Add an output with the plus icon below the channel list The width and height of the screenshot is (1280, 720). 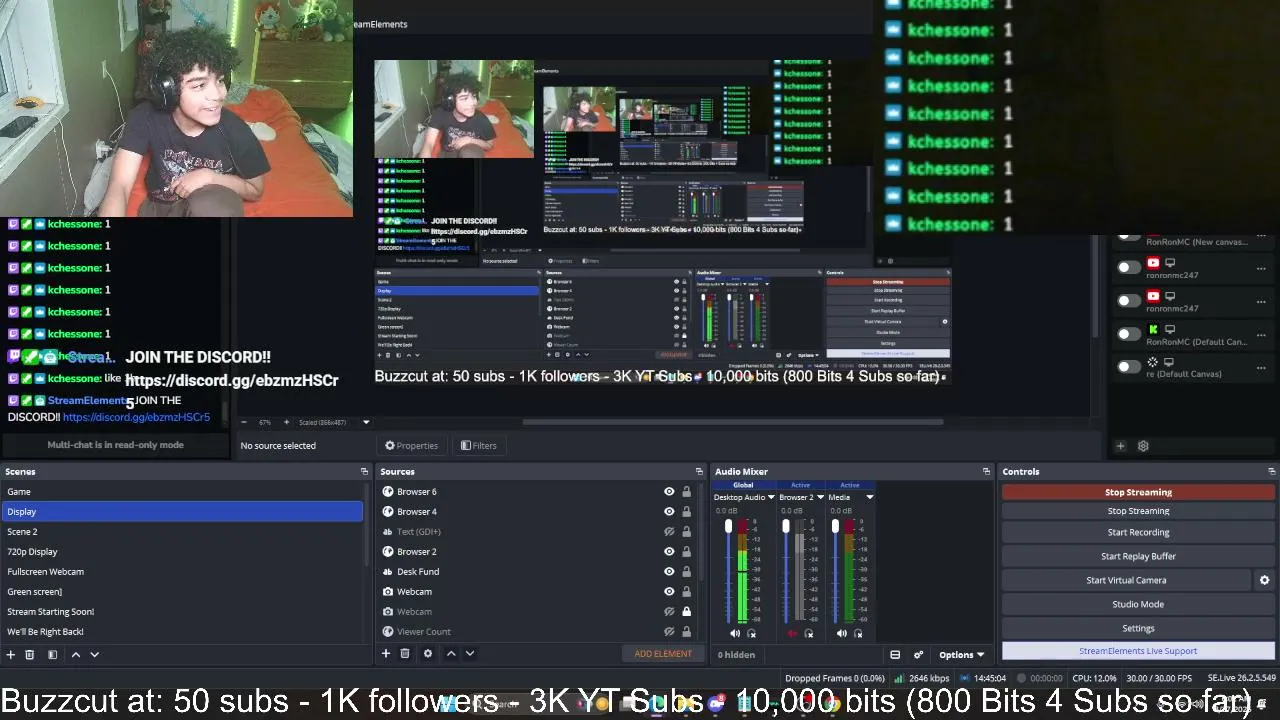tap(1120, 446)
